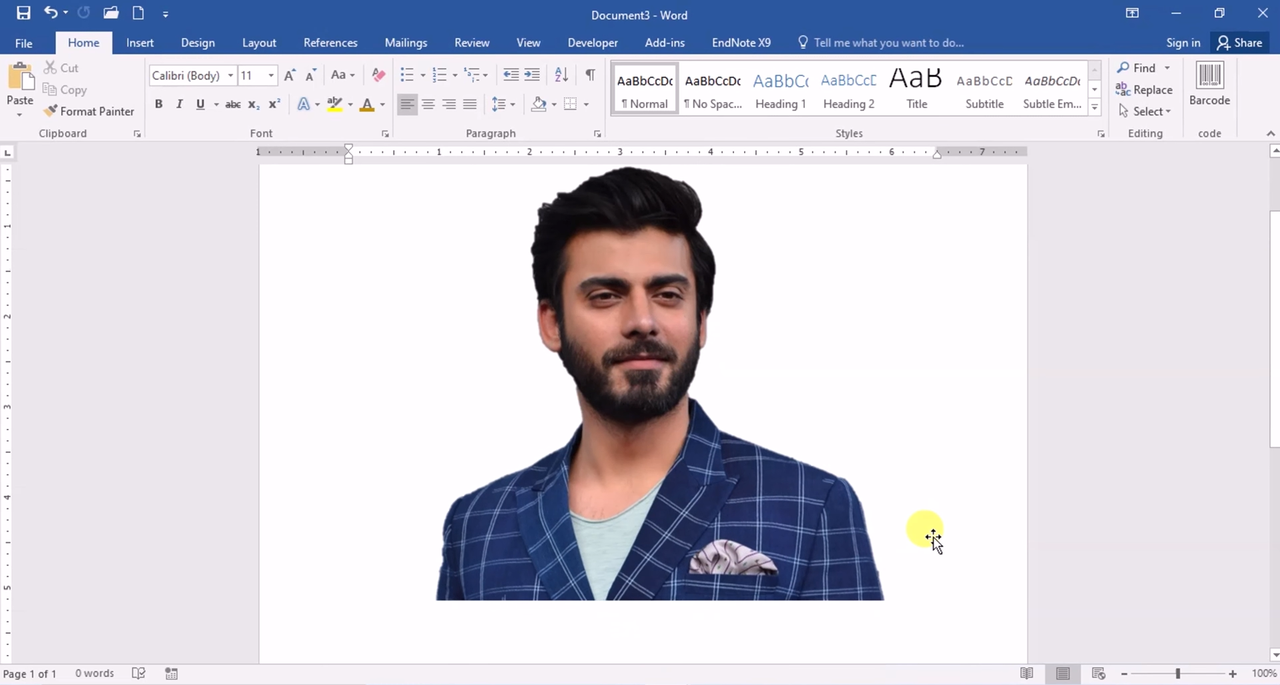Open the Font dialog launcher
The width and height of the screenshot is (1280, 685).
pyautogui.click(x=385, y=133)
